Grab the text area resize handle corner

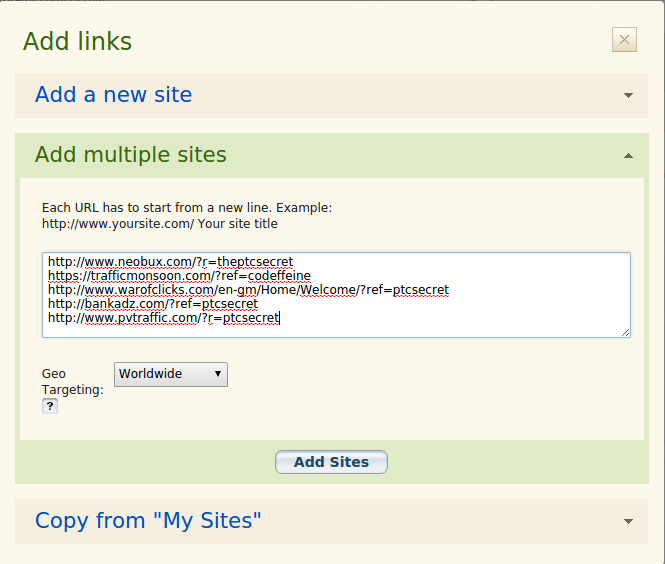click(x=626, y=333)
